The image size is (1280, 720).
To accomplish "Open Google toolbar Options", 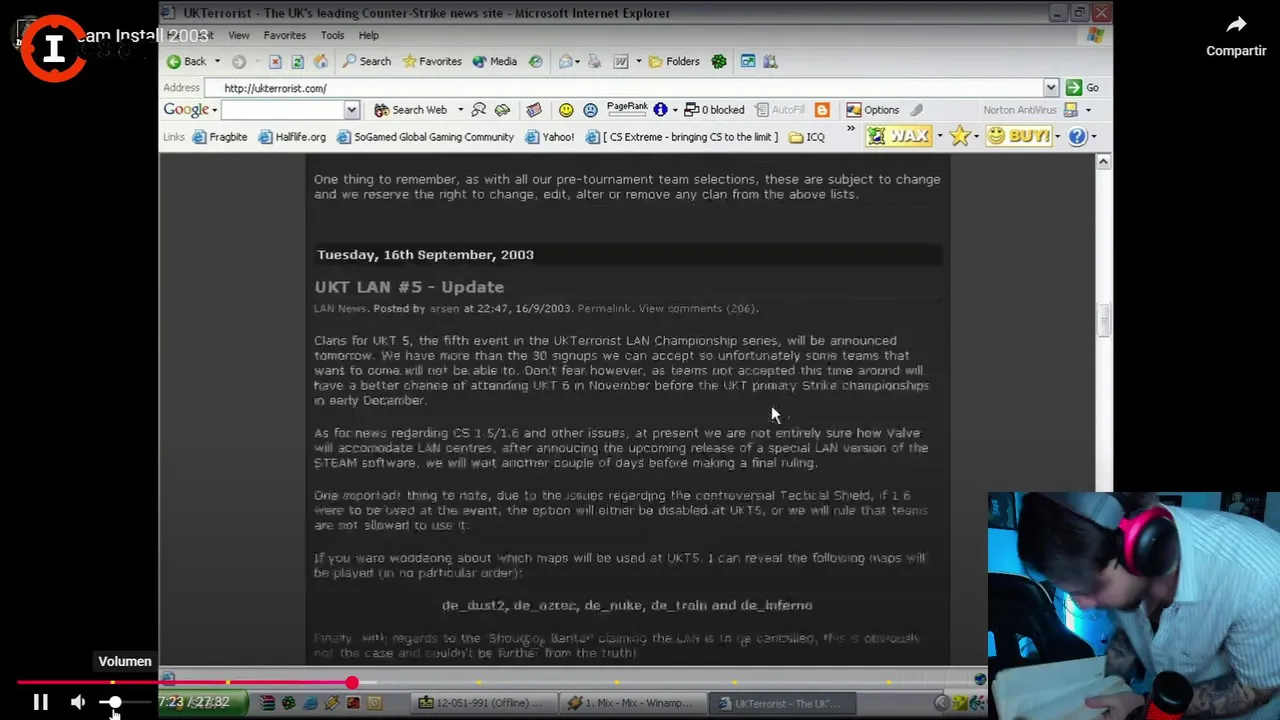I will click(872, 110).
